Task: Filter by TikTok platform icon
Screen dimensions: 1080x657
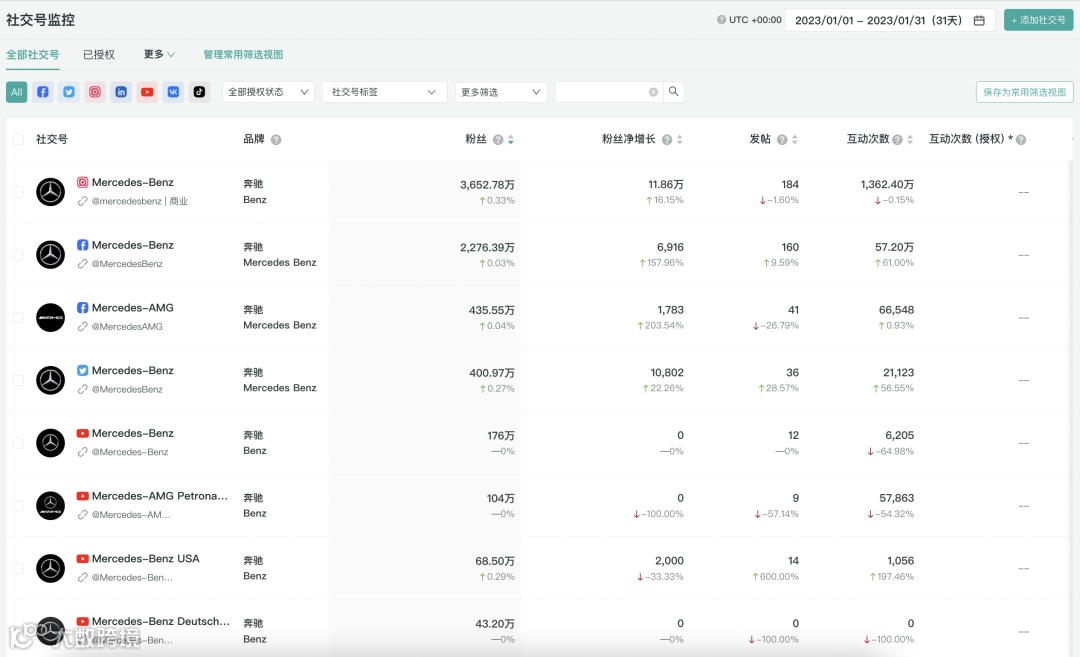Action: pos(199,92)
